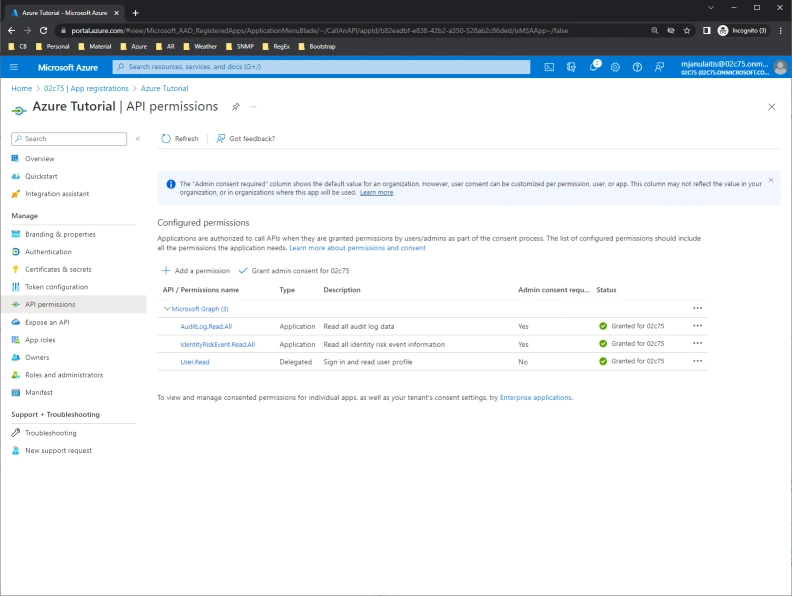Screen dimensions: 792x596
Task: Open a new browser tab
Action: pyautogui.click(x=135, y=13)
